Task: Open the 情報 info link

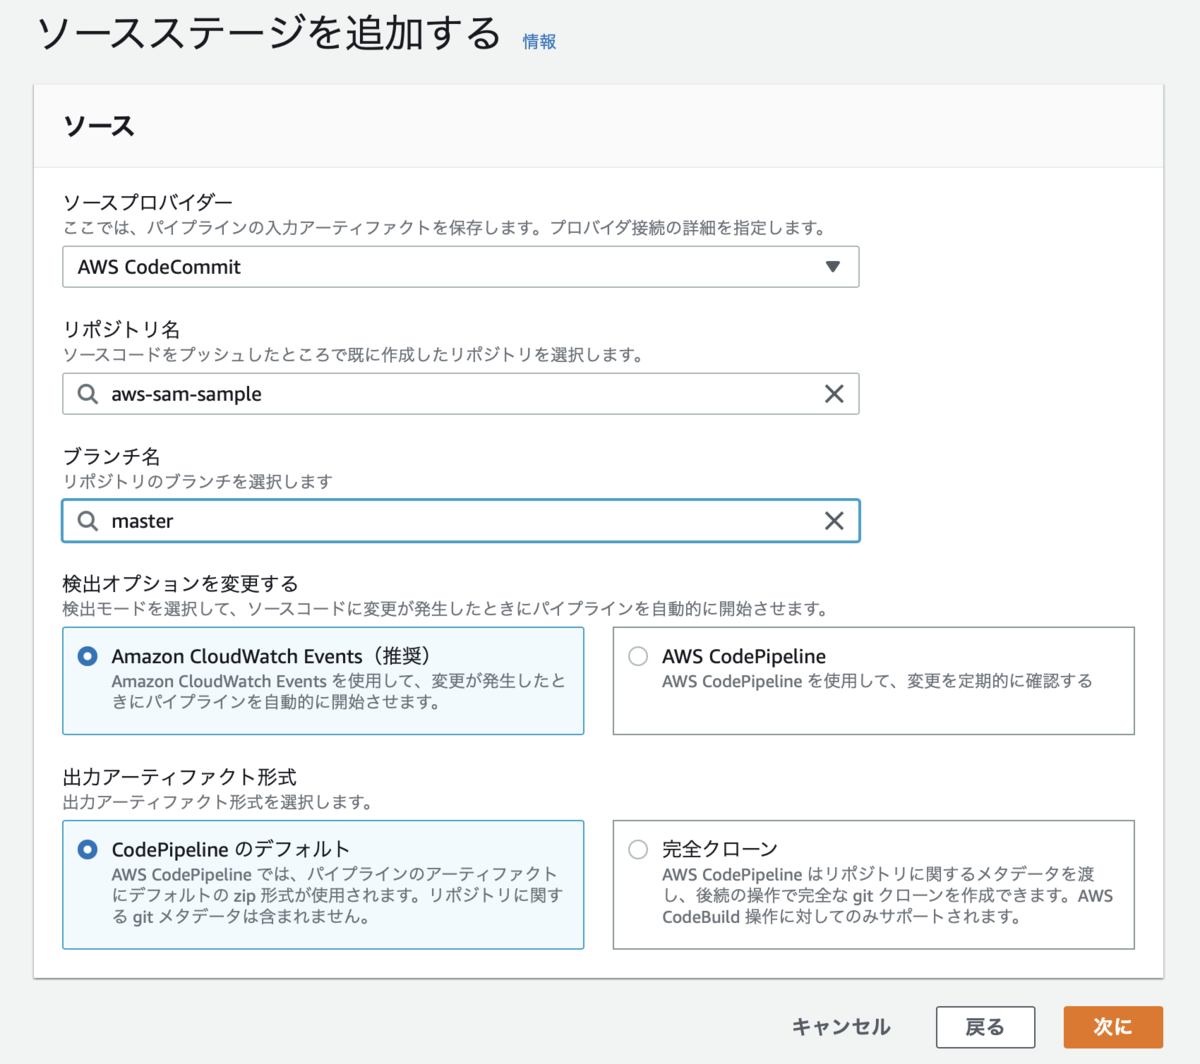Action: [x=539, y=42]
